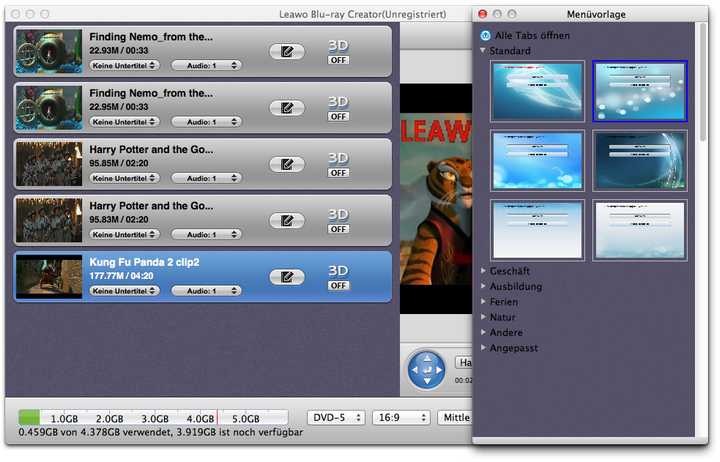720x462 pixels.
Task: Expand the Geschäft template category
Action: point(483,271)
